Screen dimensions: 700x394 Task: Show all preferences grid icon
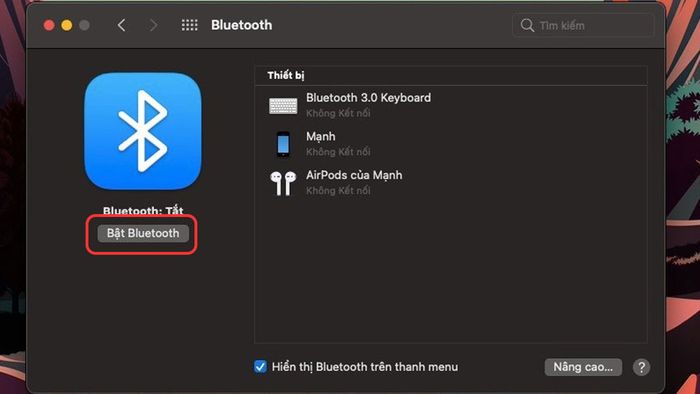pyautogui.click(x=189, y=25)
